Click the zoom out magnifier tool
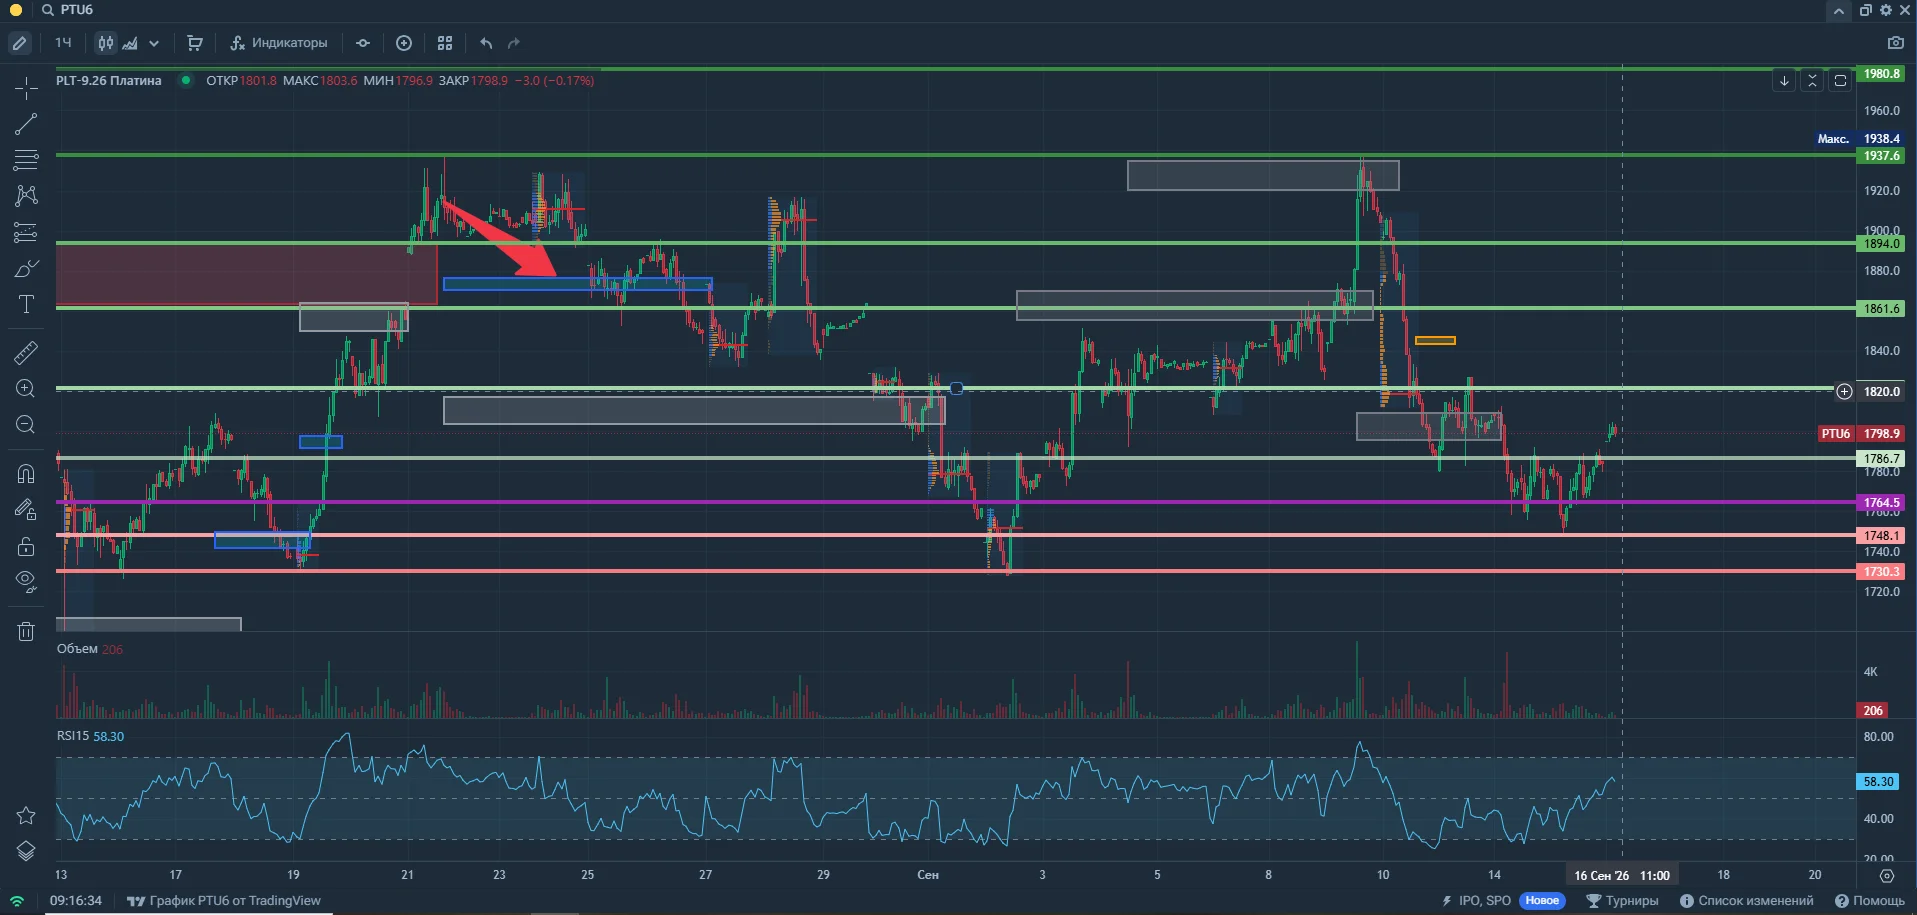The height and width of the screenshot is (915, 1917). 26,425
